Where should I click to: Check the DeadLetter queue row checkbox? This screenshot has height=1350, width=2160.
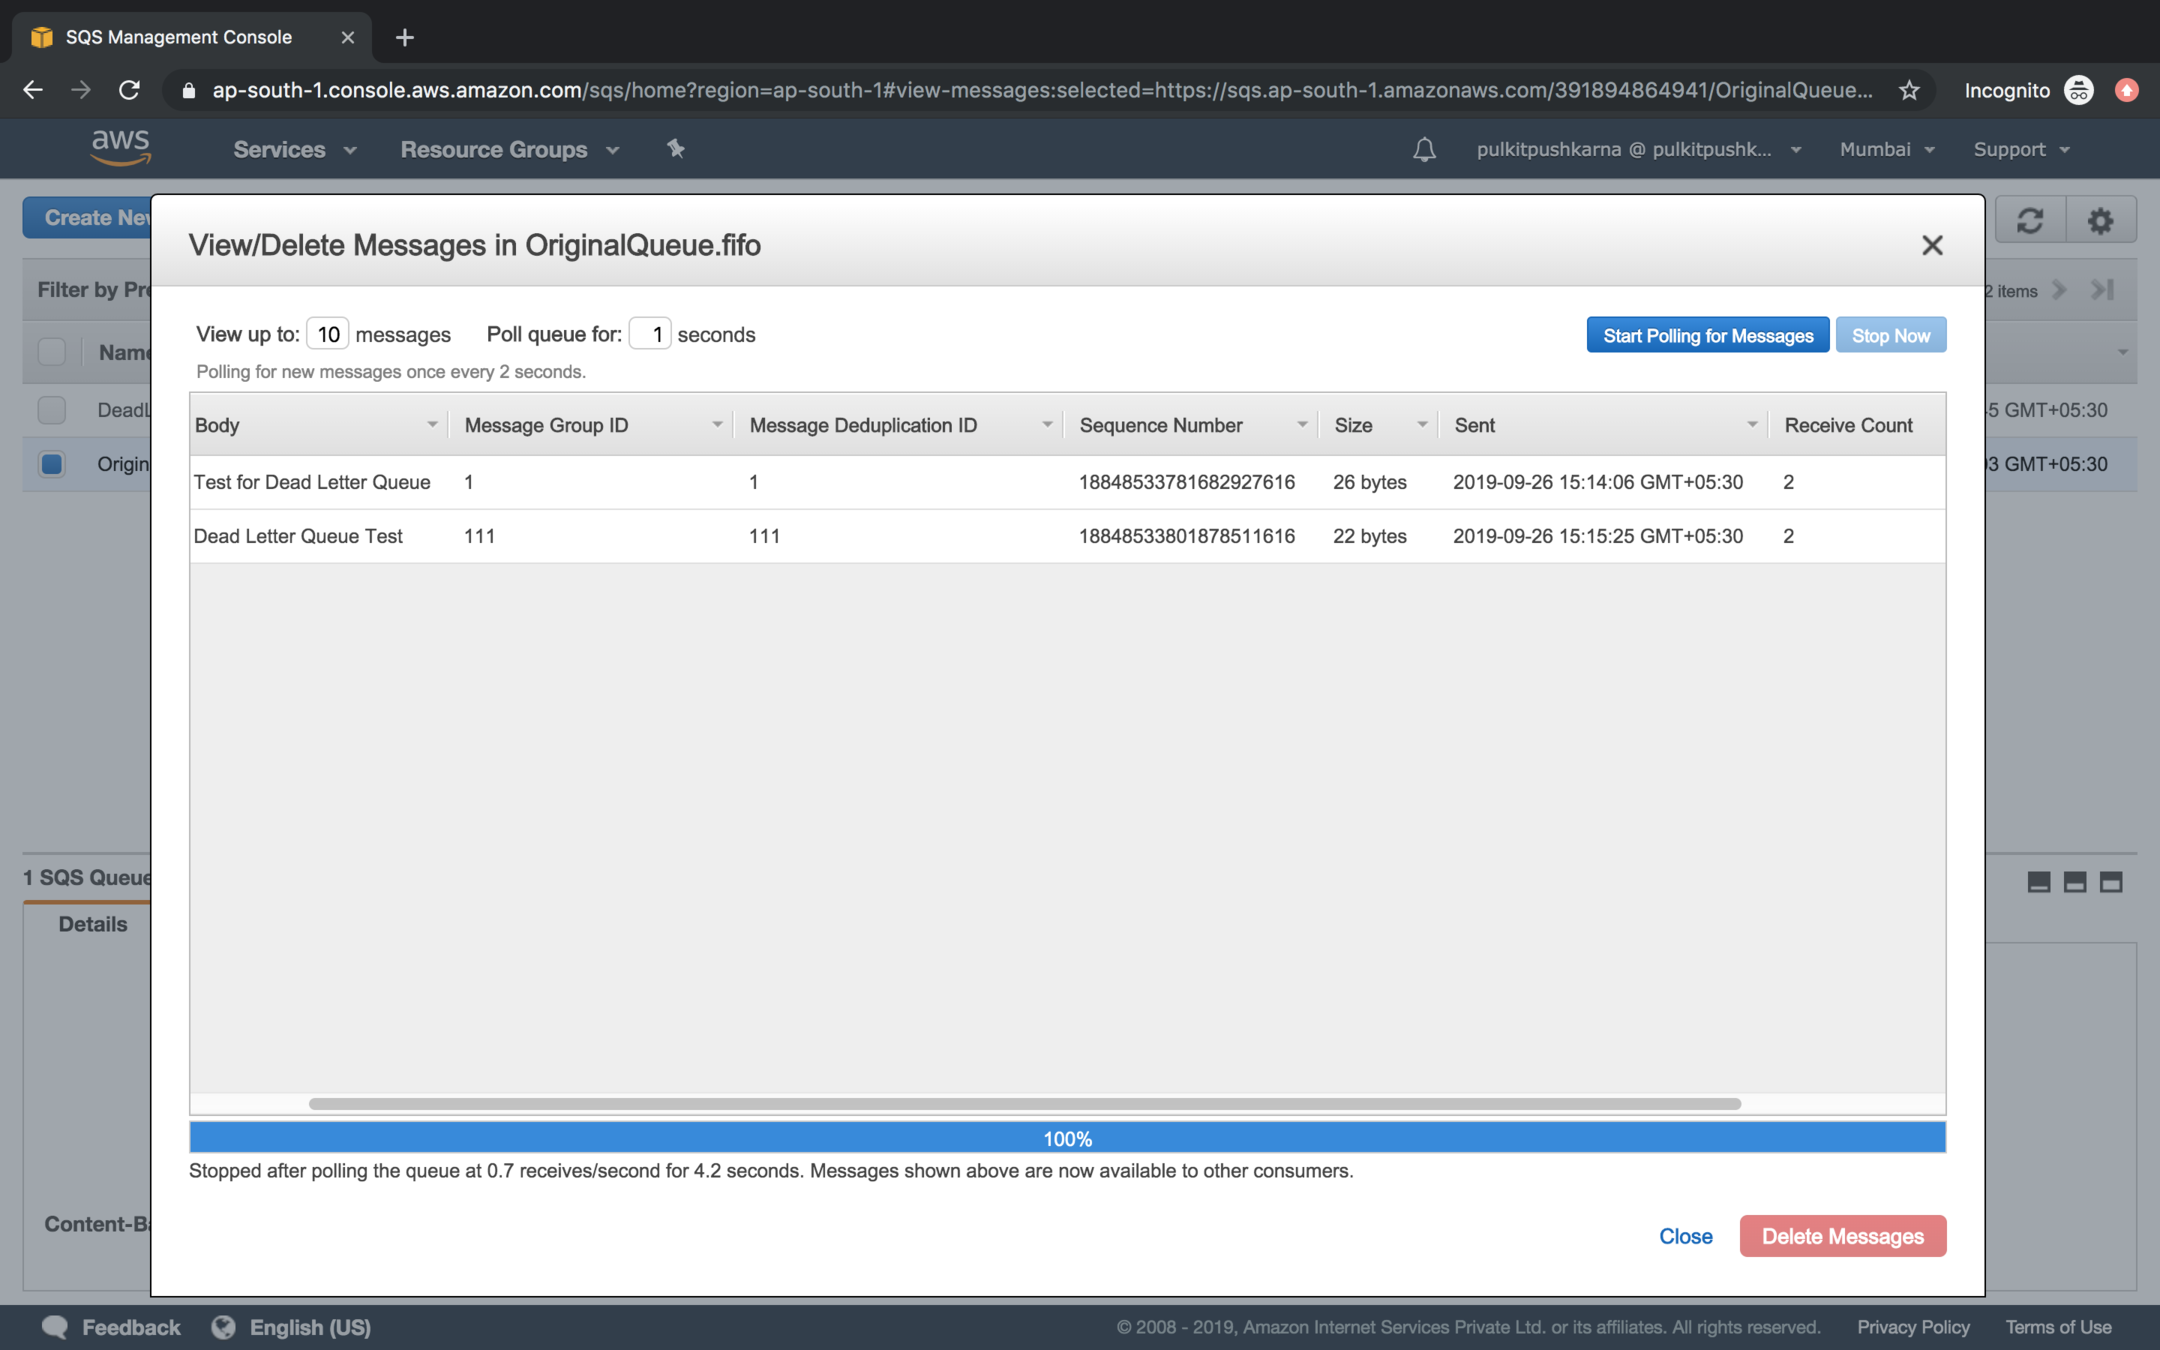[x=52, y=410]
